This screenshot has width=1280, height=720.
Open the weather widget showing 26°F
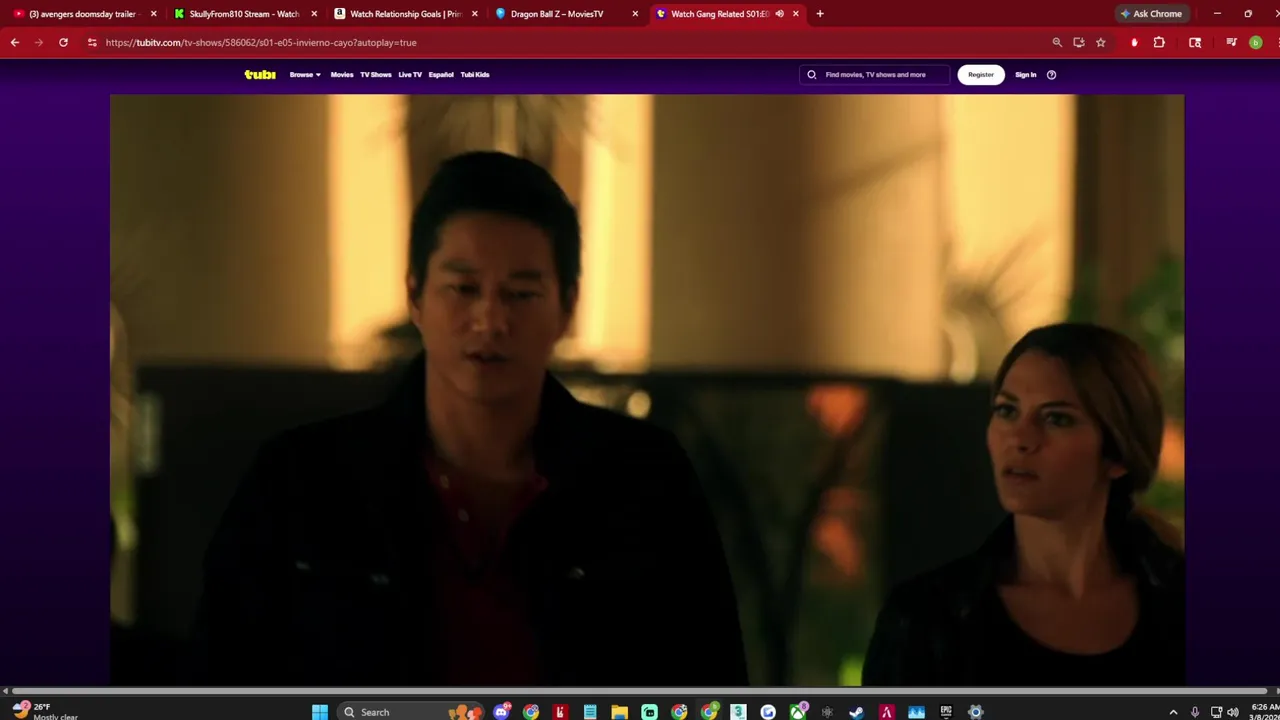(45, 711)
